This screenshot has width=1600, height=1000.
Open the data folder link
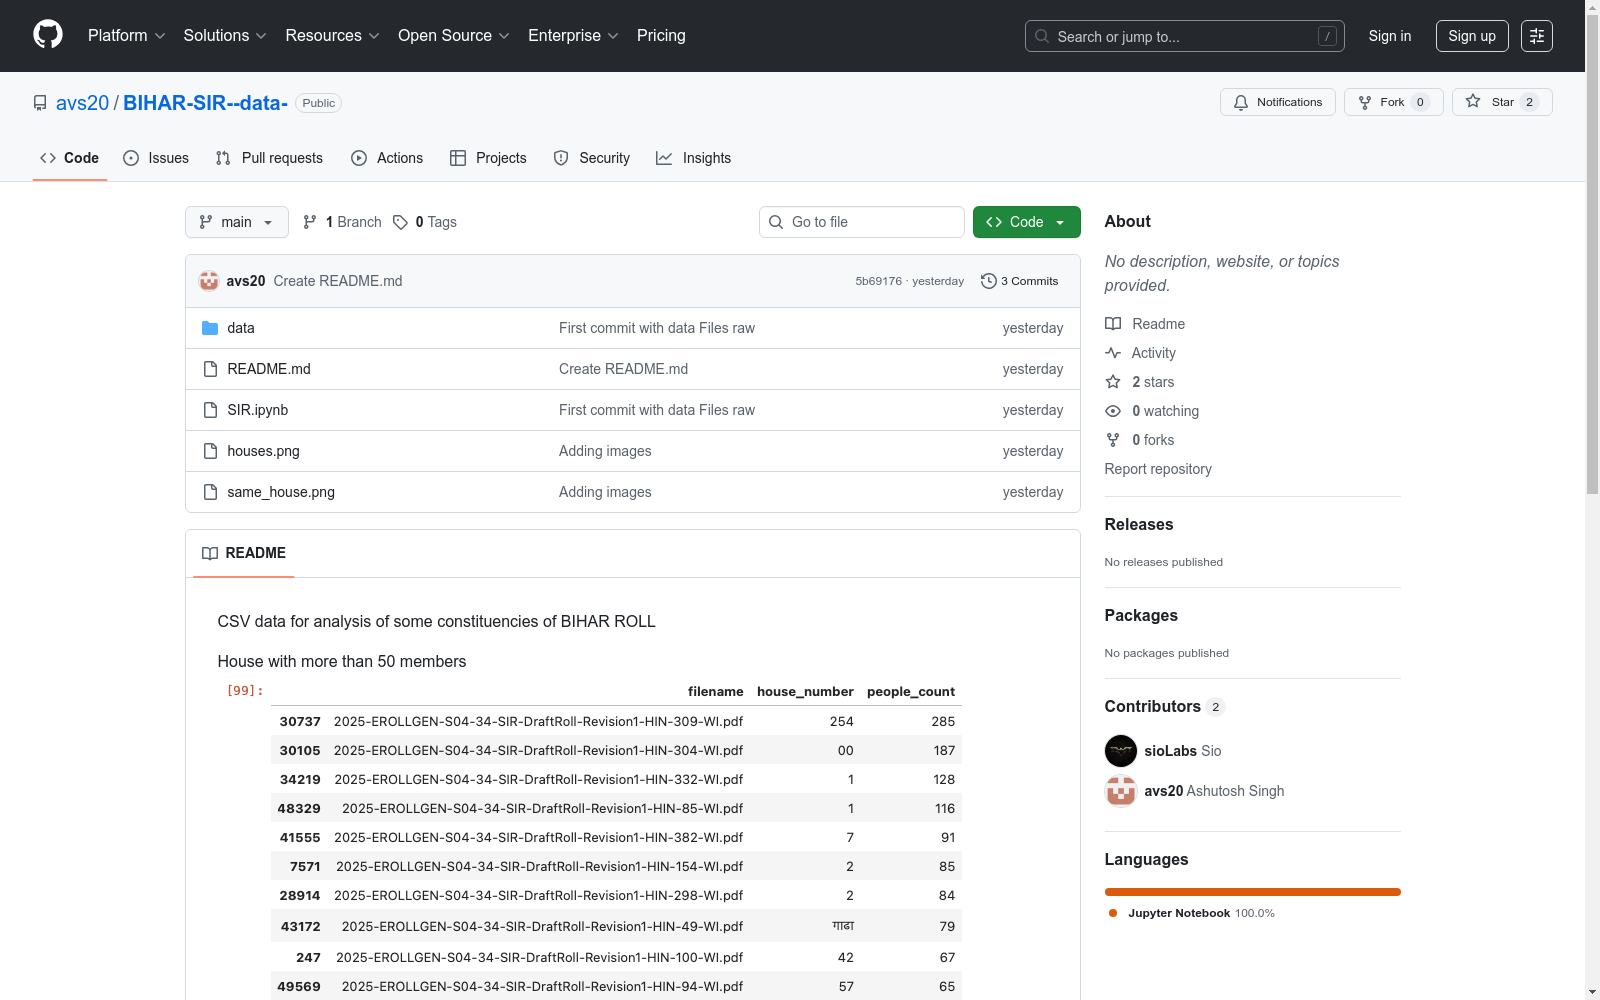click(241, 328)
